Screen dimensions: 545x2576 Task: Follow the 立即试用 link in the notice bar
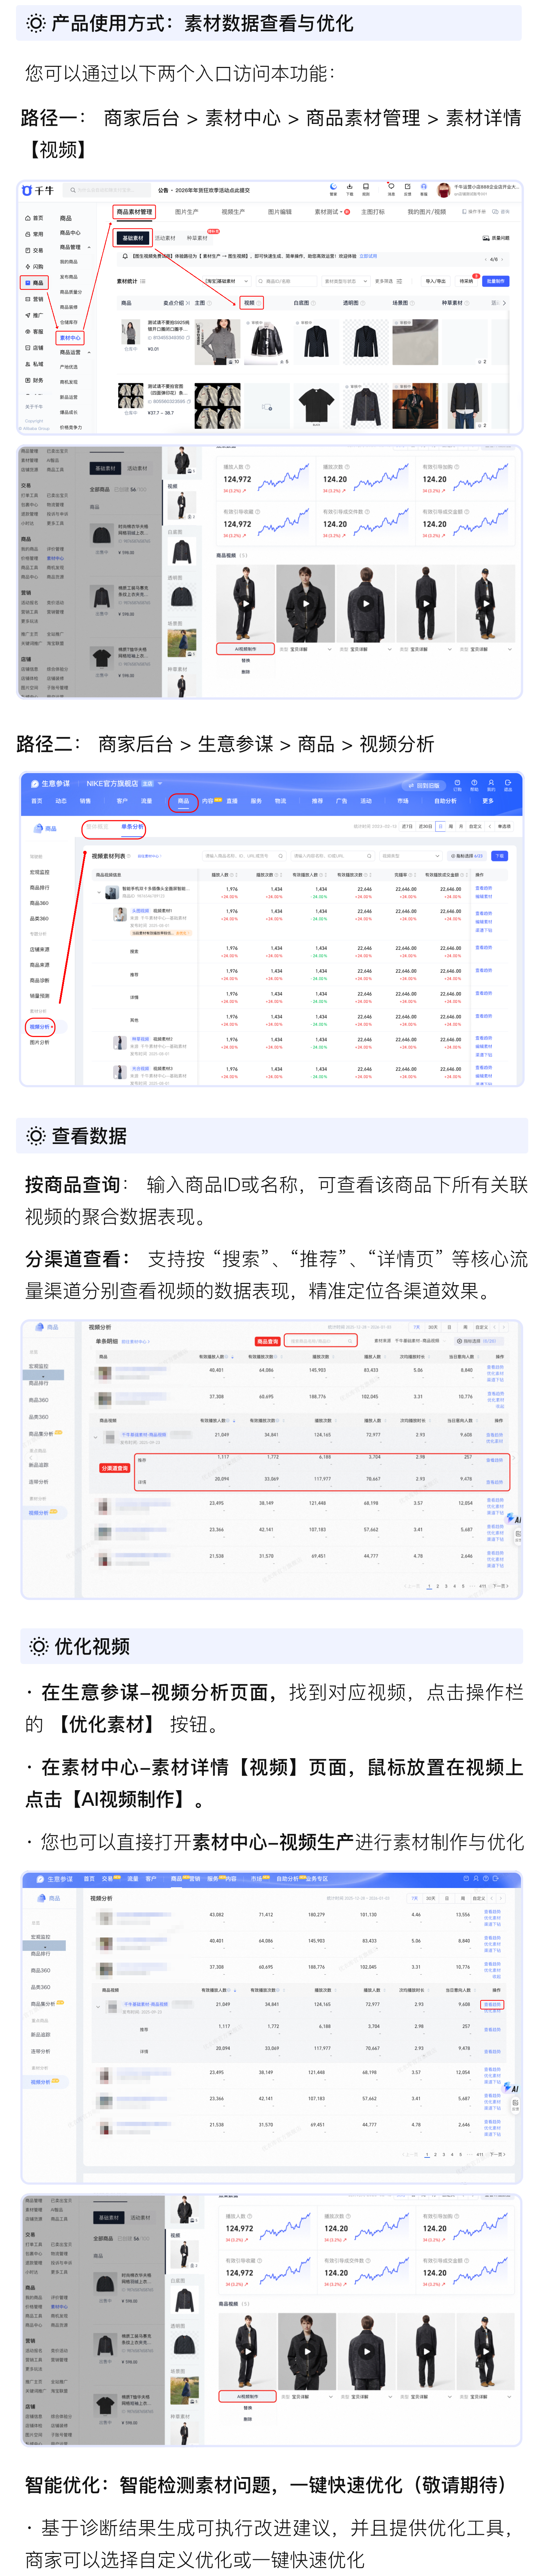click(368, 256)
